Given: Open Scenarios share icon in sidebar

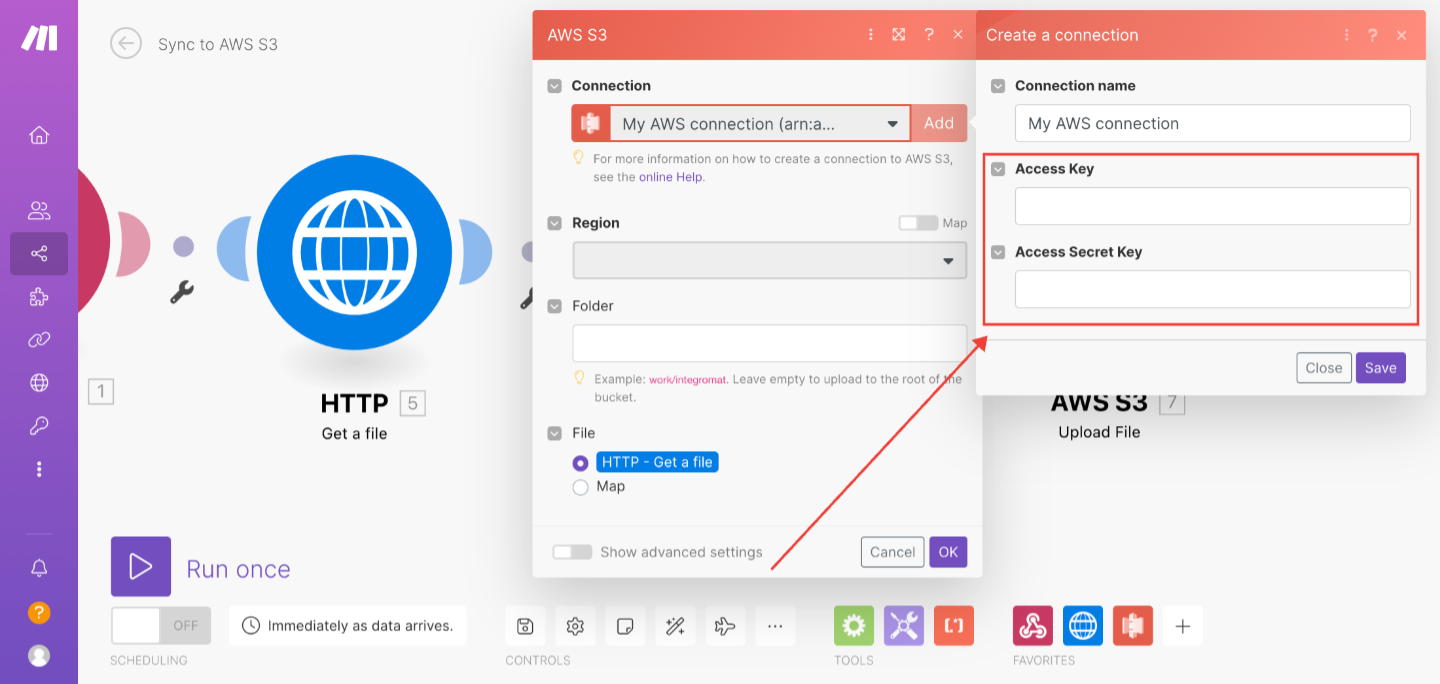Looking at the screenshot, I should [x=39, y=254].
